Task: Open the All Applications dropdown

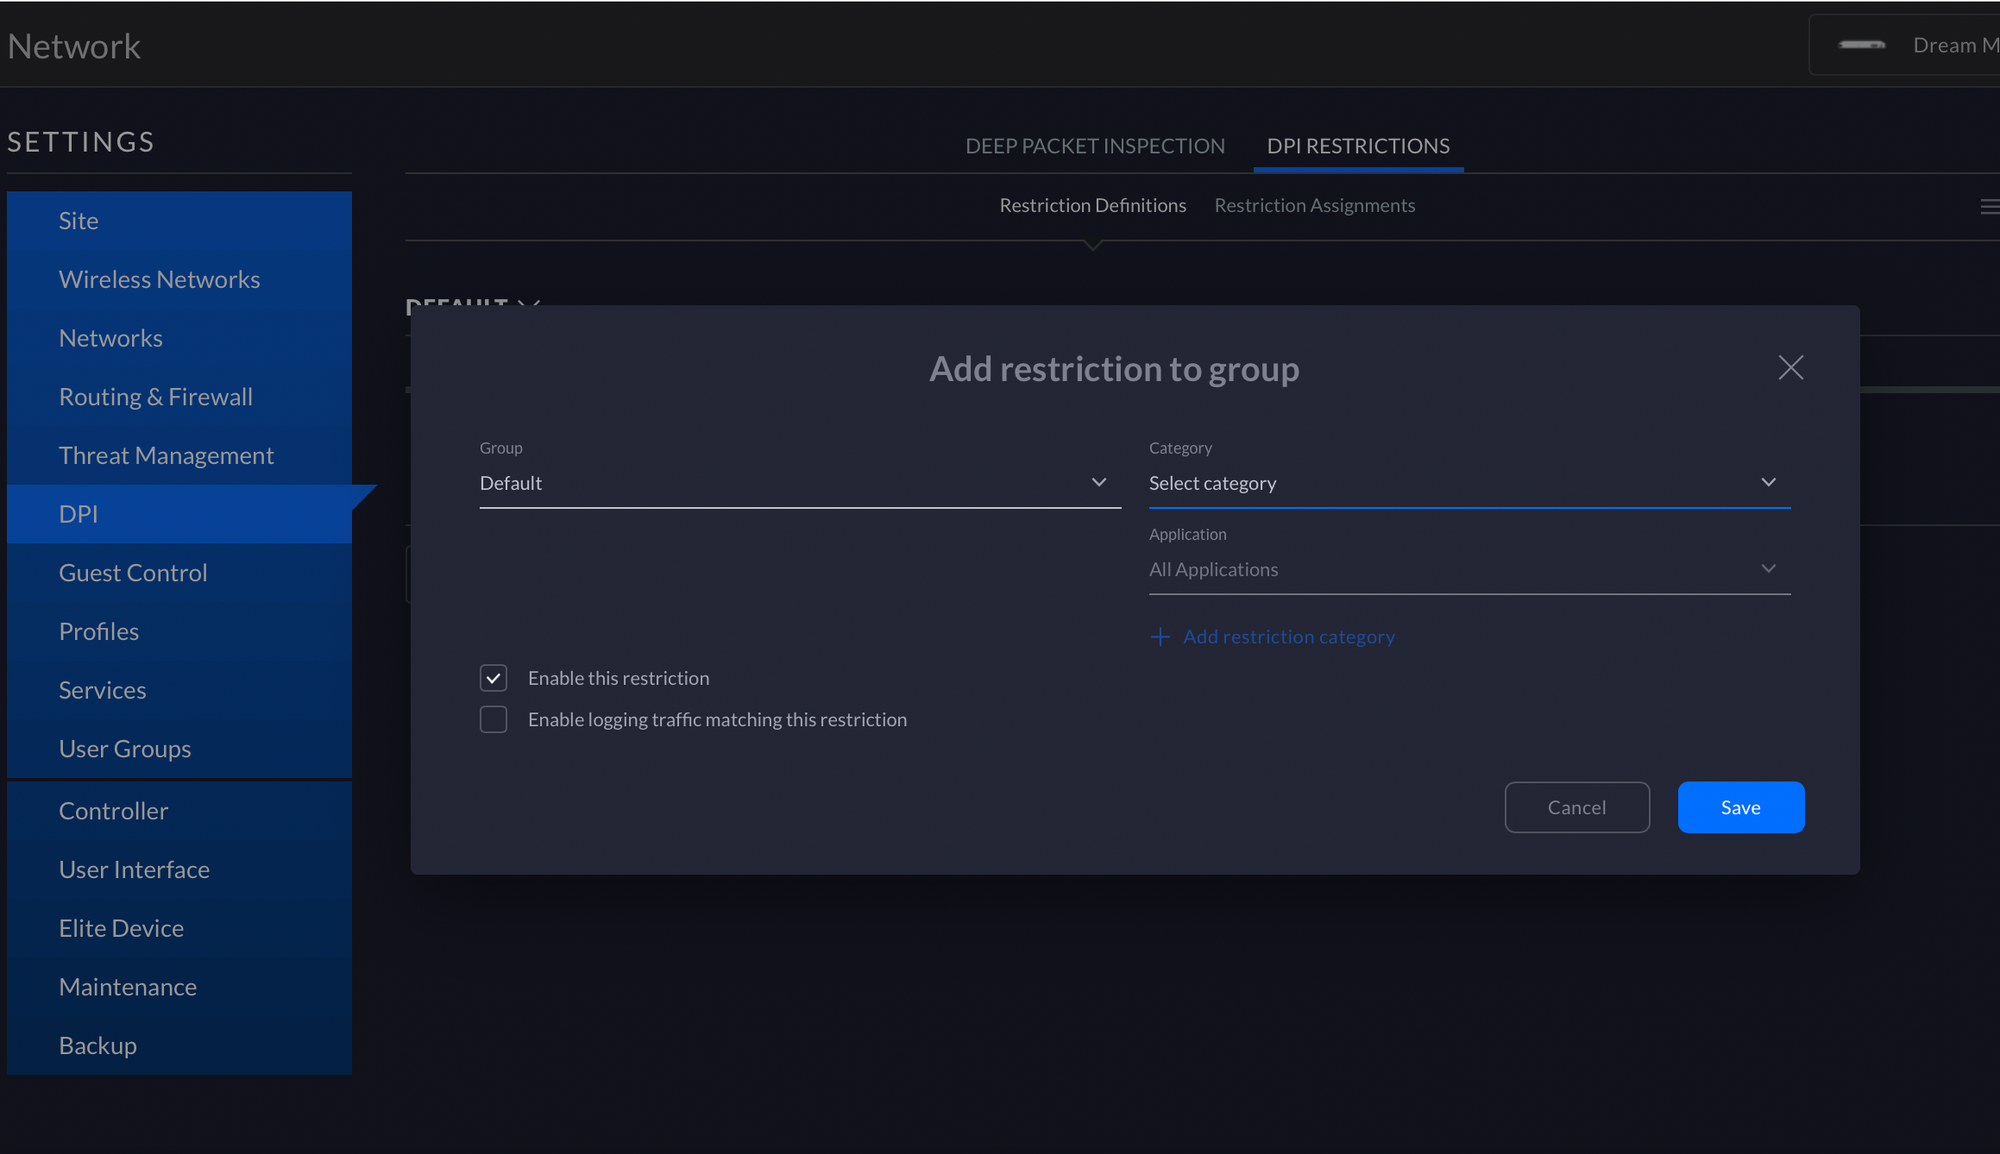Action: [1469, 569]
